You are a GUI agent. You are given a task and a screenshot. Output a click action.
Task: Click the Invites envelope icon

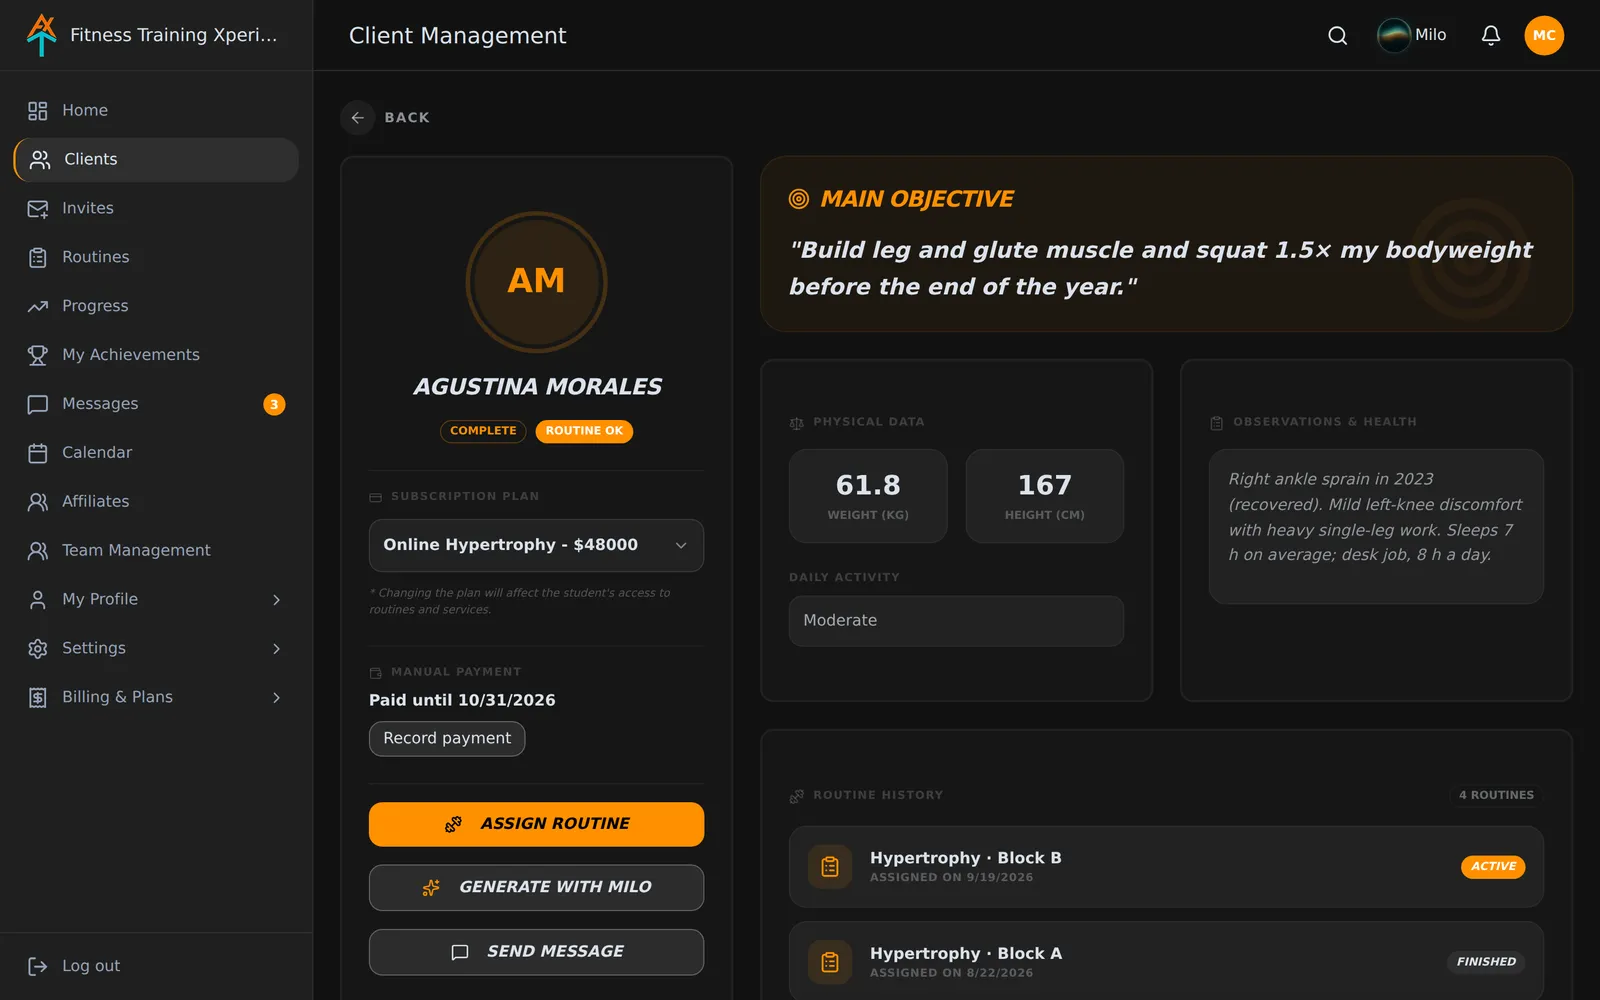pos(38,209)
